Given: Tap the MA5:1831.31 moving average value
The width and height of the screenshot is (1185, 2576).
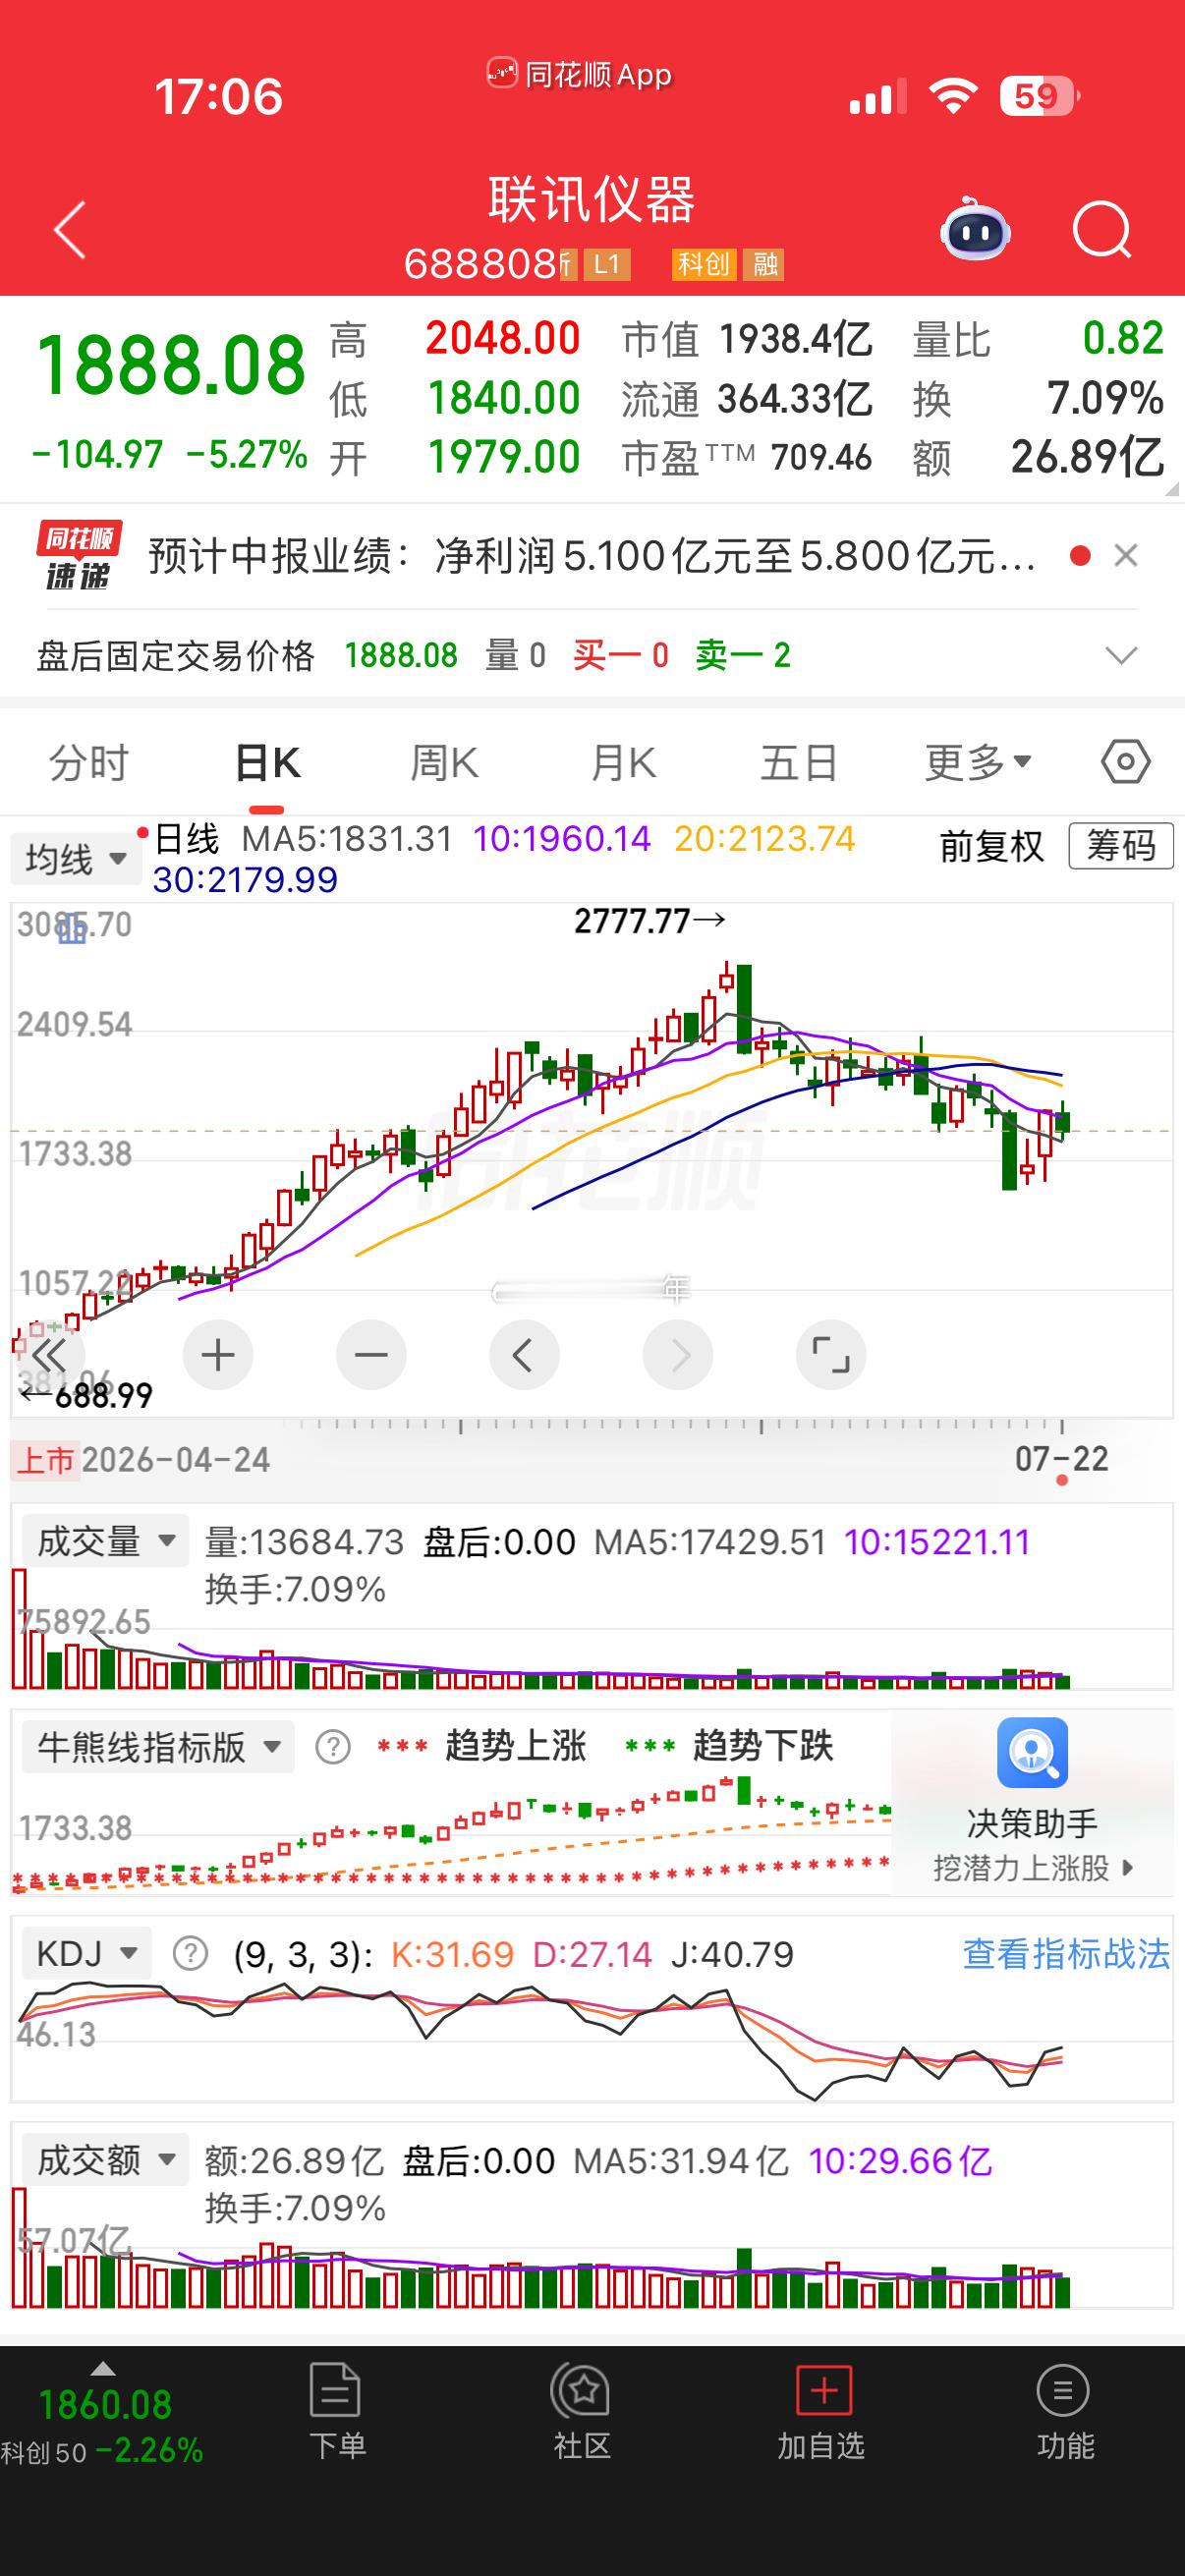Looking at the screenshot, I should pos(347,838).
